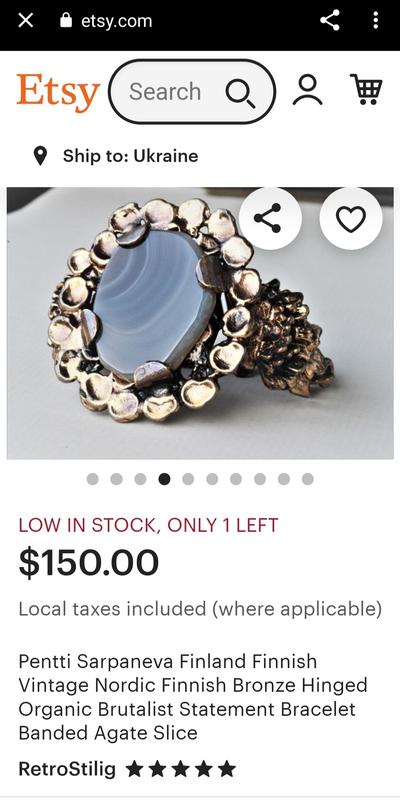Screen dimensions: 400x800
Task: Share this listing using the image share button
Action: [x=270, y=218]
